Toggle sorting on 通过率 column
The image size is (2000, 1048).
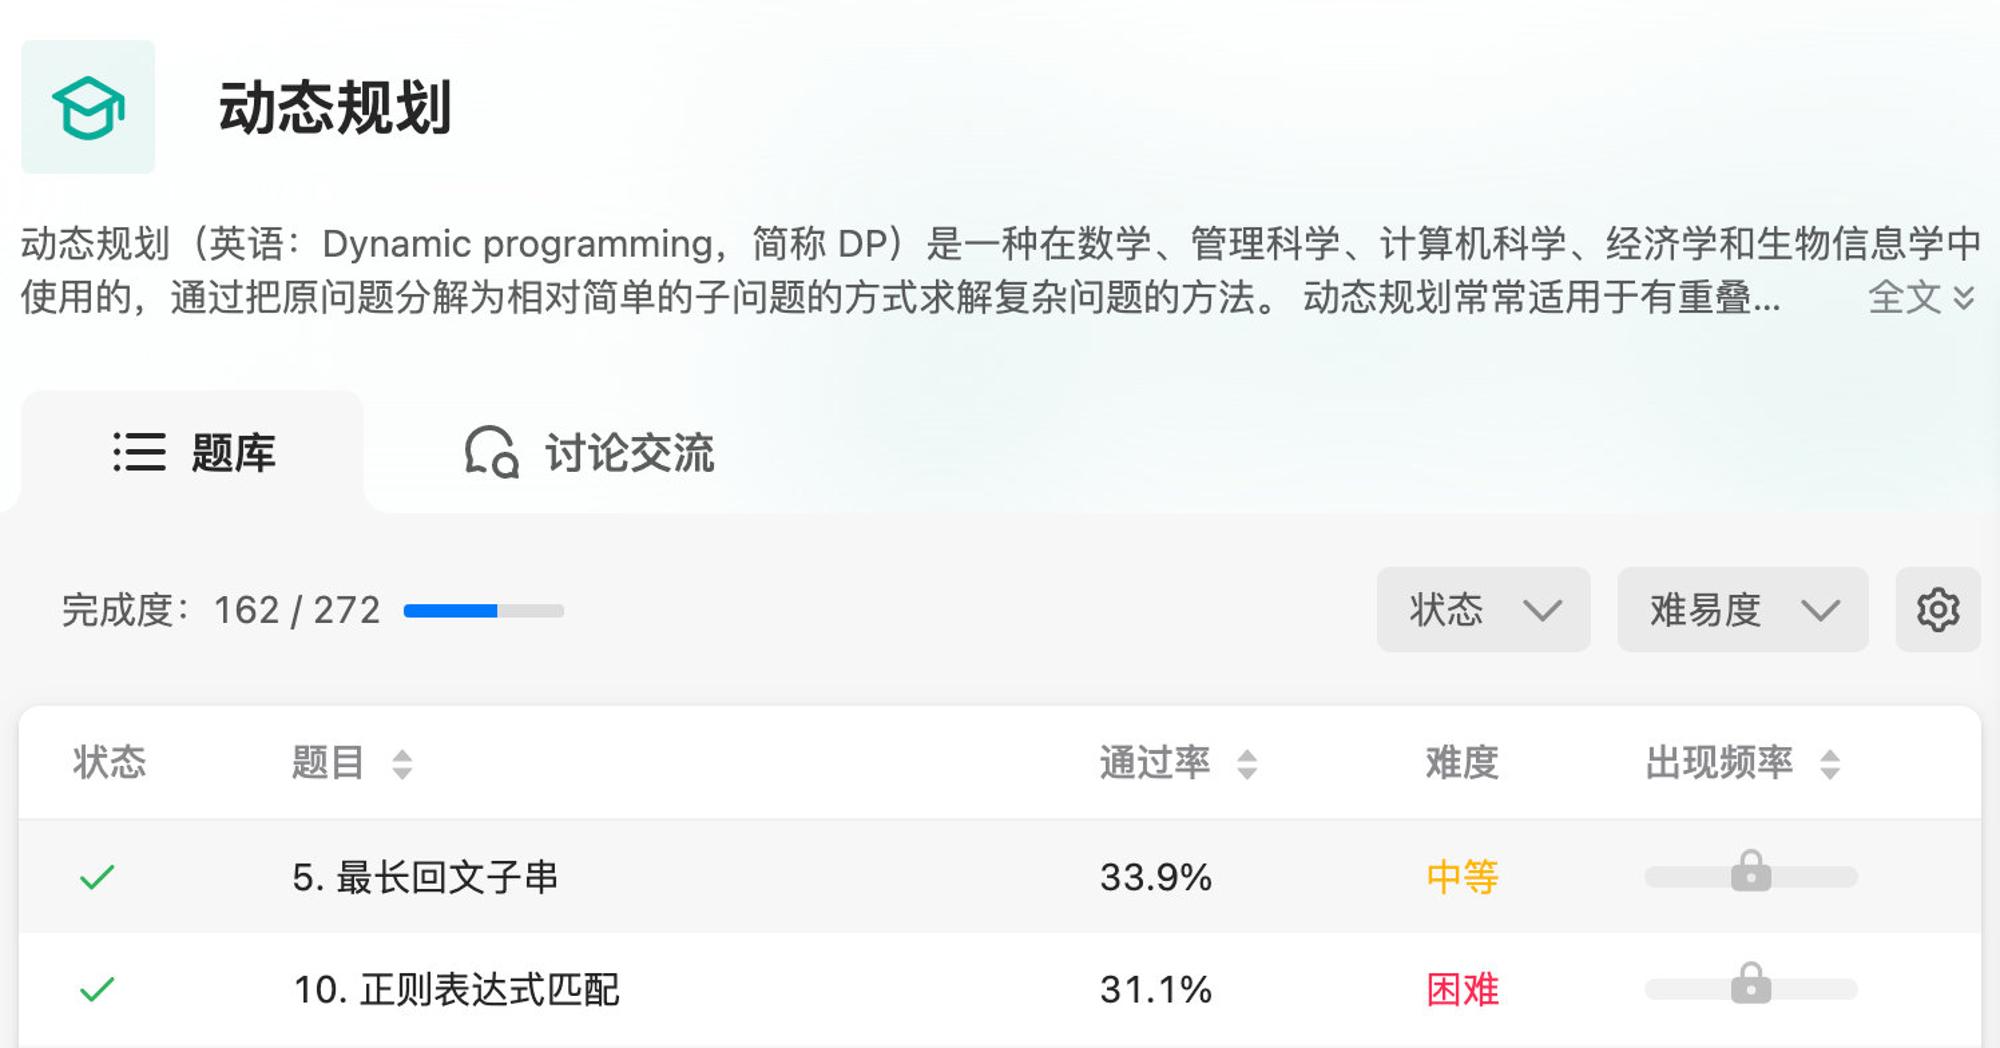click(x=1246, y=764)
